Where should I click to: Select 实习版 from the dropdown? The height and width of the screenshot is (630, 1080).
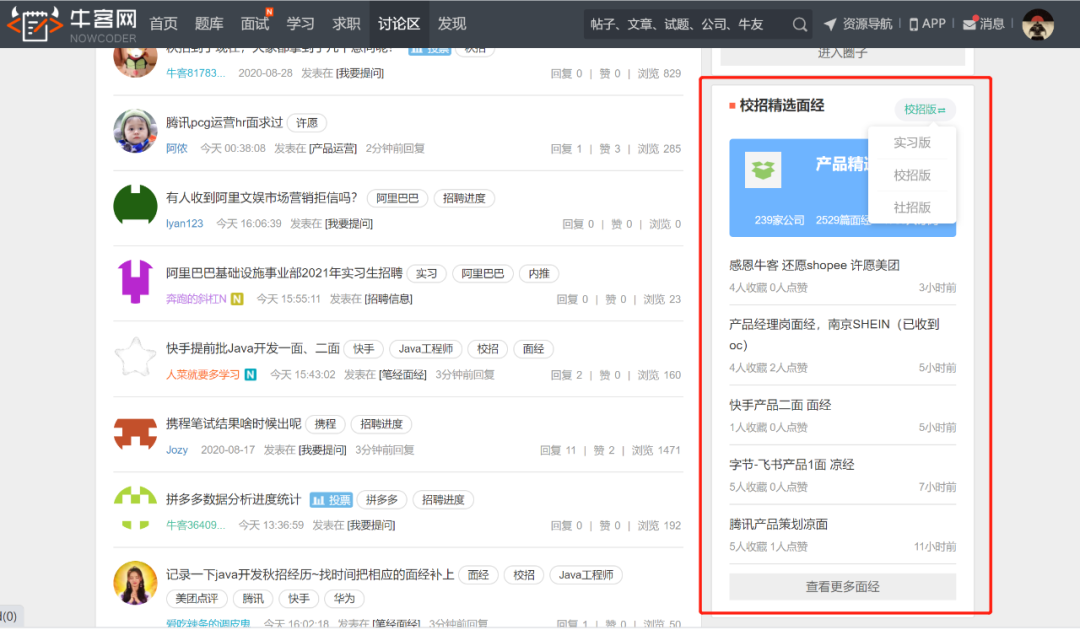coord(912,143)
